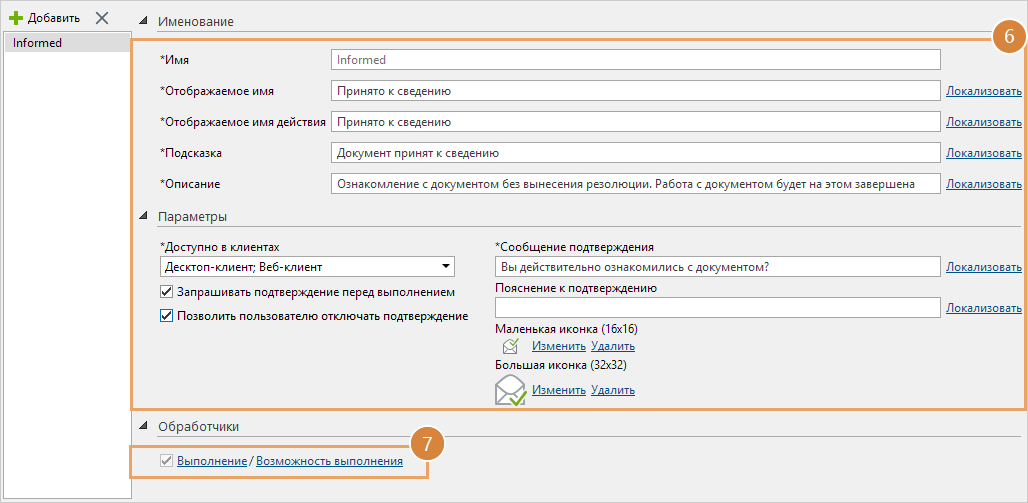The image size is (1028, 503).
Task: Click Изменить for the small icon
Action: pos(558,346)
